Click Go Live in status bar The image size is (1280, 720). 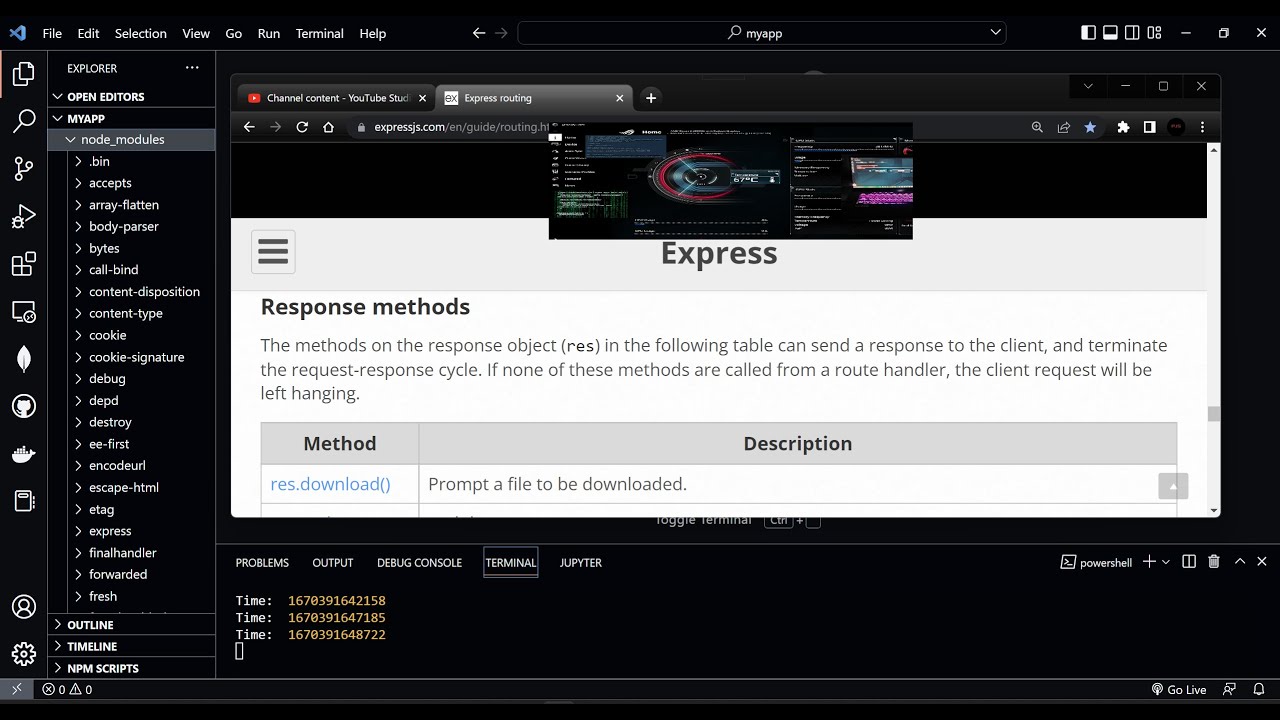(x=1179, y=689)
